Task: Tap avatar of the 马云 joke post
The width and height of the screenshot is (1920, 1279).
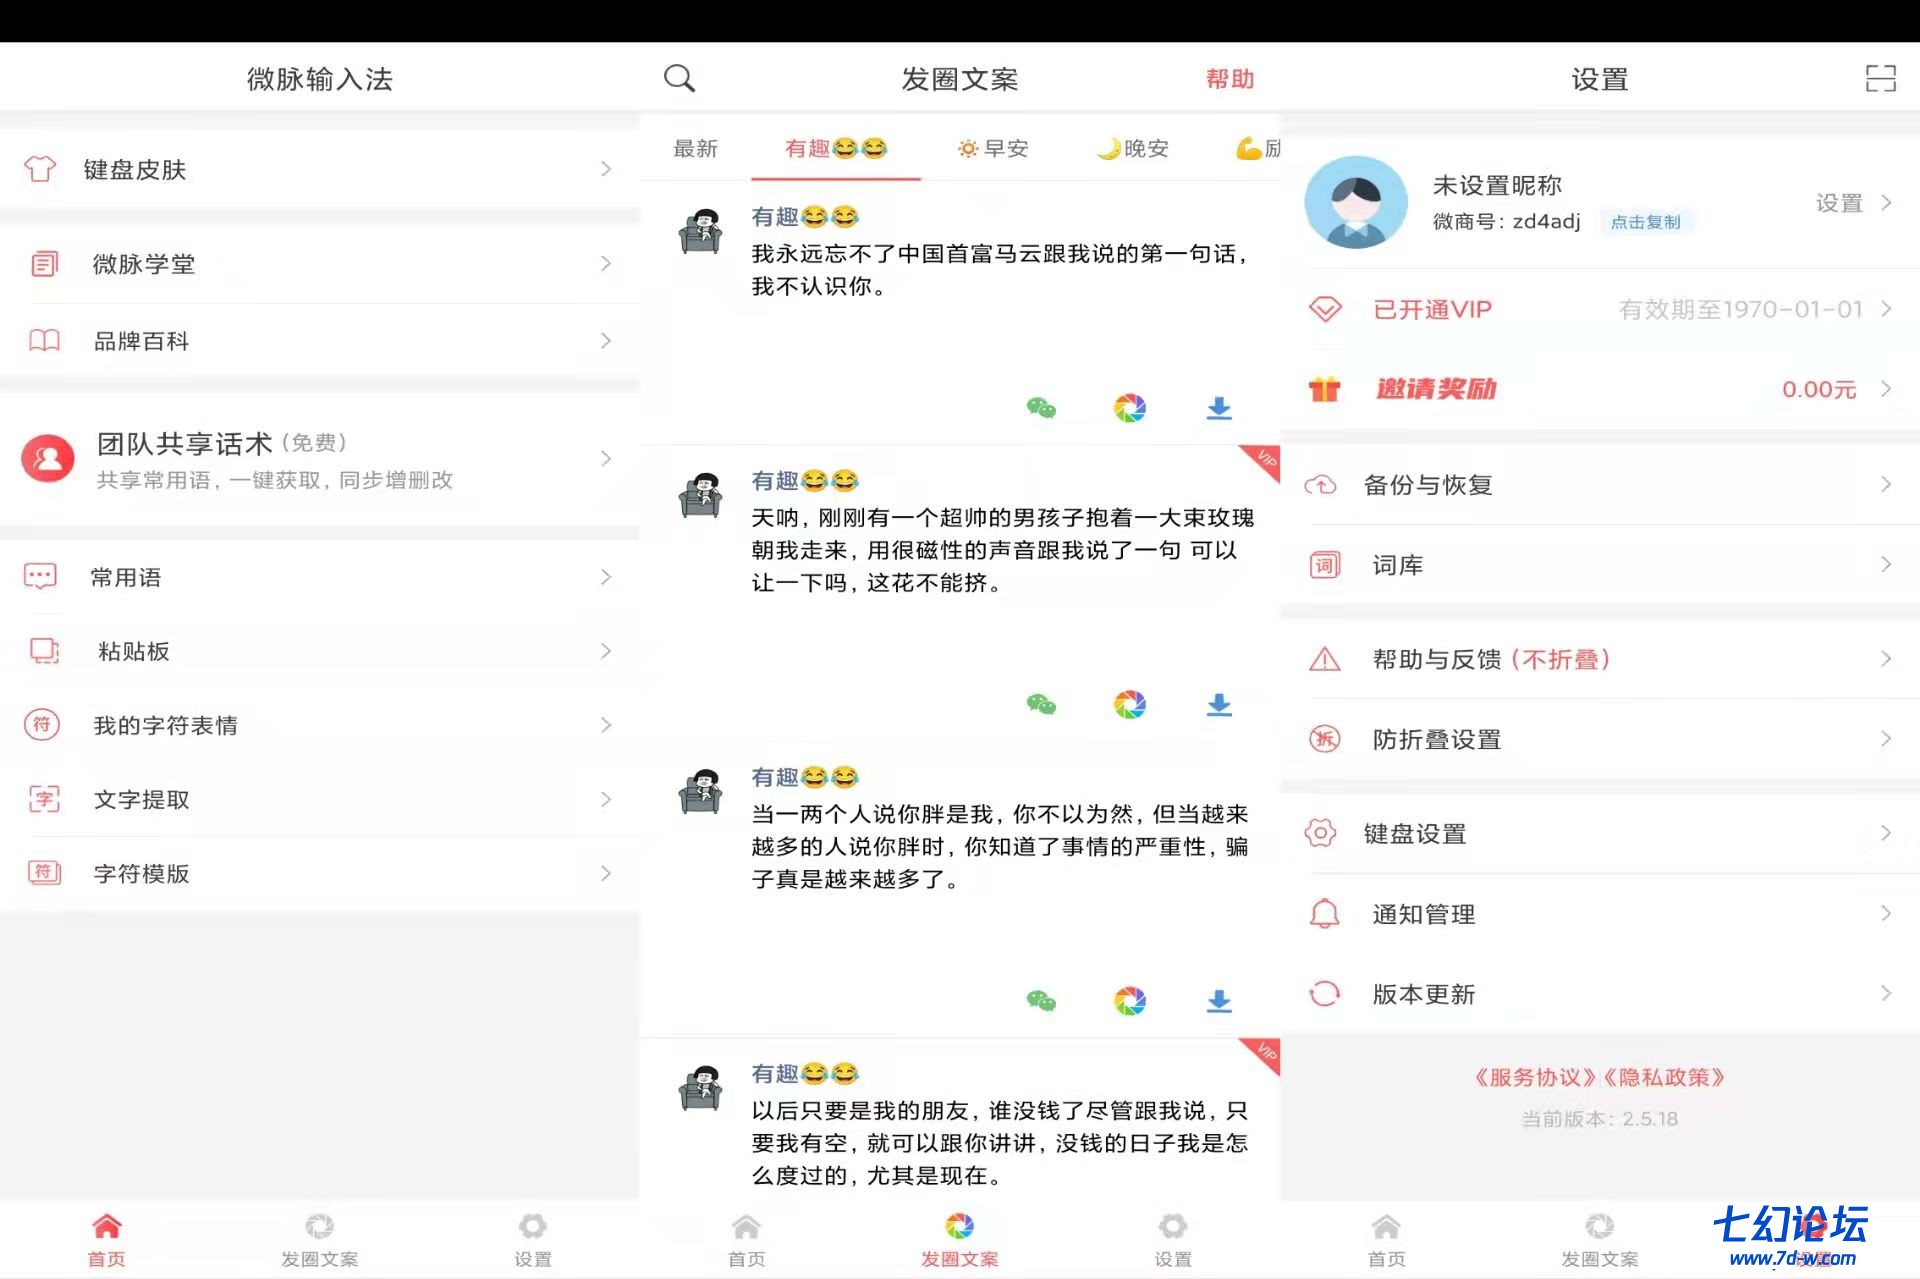Action: pos(700,232)
